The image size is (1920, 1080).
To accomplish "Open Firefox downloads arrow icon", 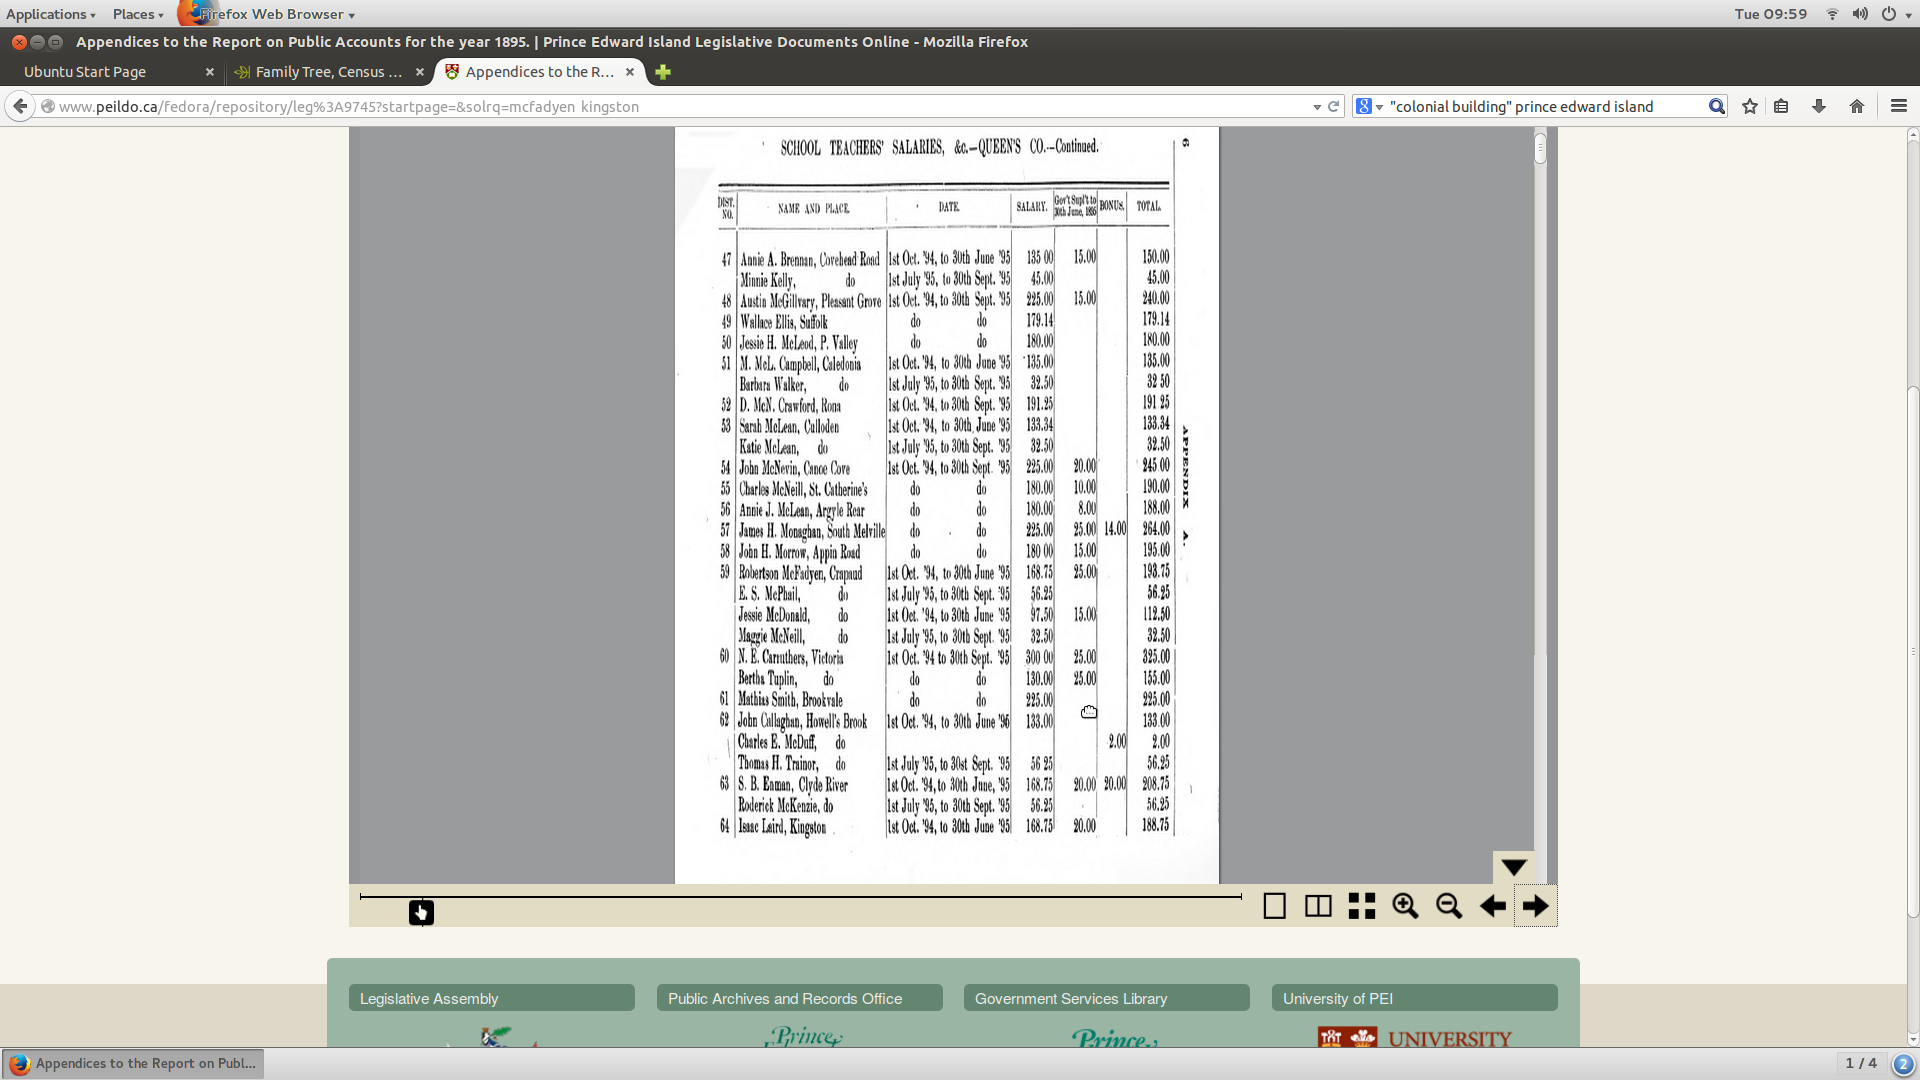I will [1819, 106].
